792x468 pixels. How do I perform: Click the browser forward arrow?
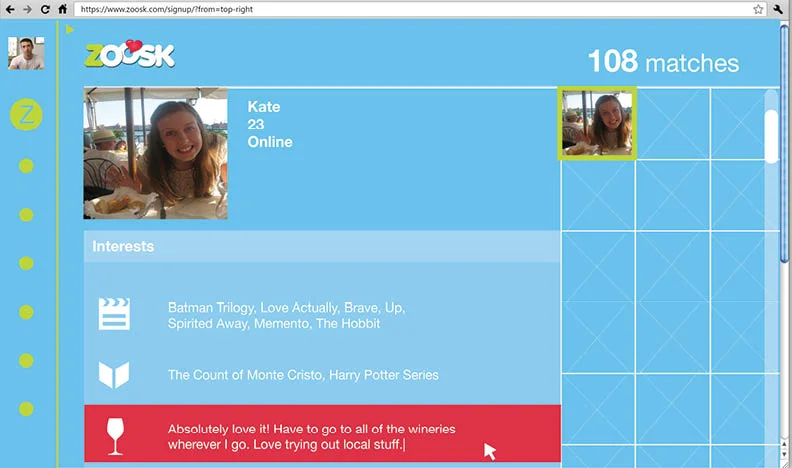(x=27, y=9)
